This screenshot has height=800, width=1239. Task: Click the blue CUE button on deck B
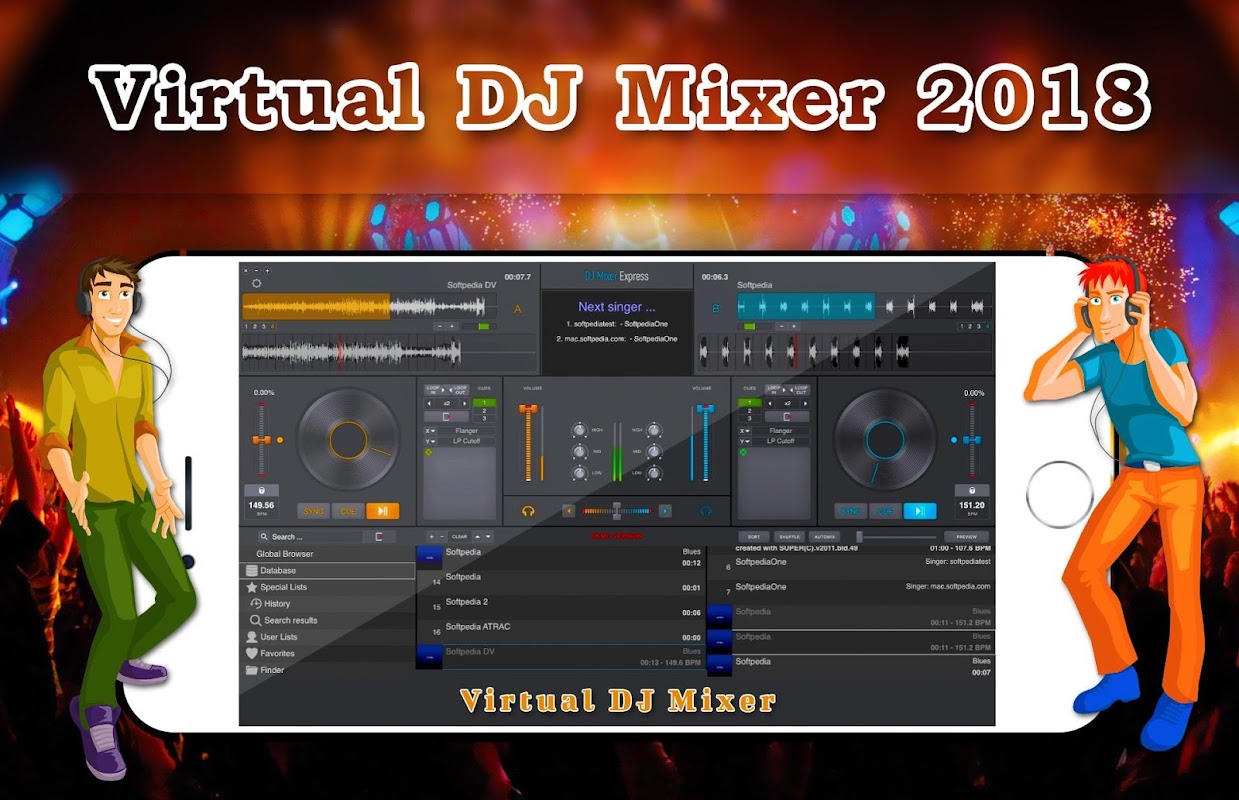(x=885, y=511)
